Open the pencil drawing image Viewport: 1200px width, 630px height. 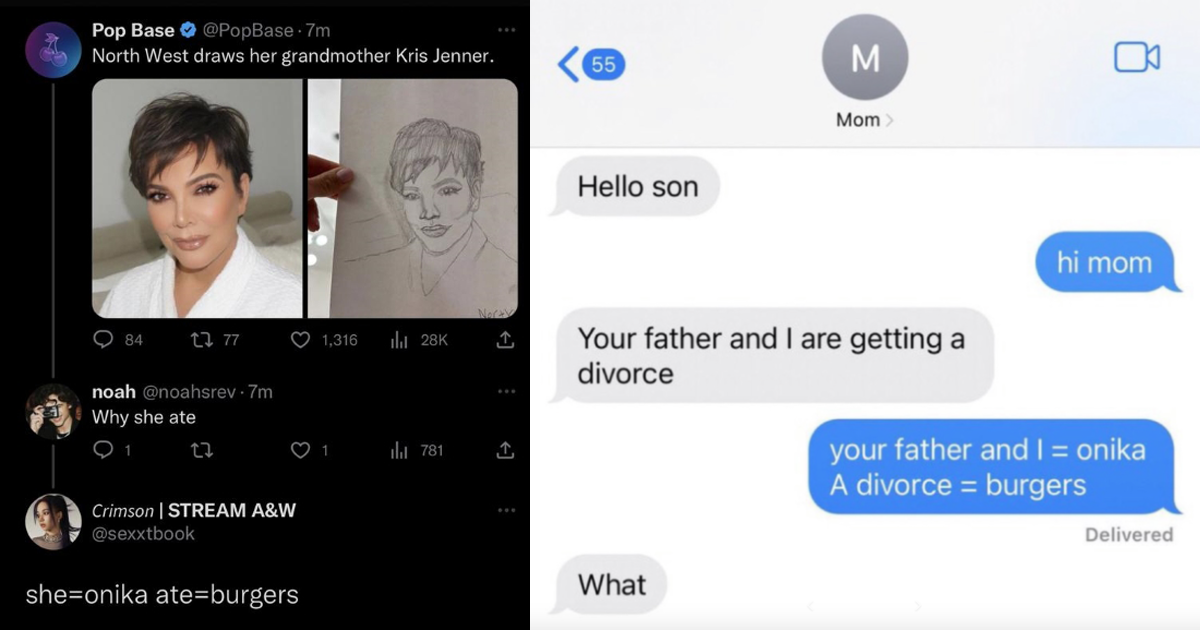pyautogui.click(x=413, y=198)
